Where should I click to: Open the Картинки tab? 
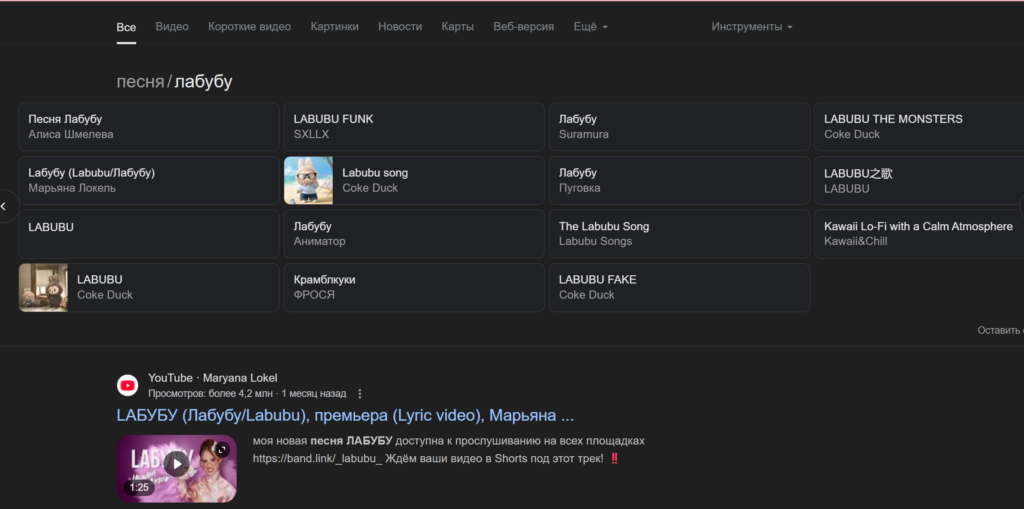[334, 27]
